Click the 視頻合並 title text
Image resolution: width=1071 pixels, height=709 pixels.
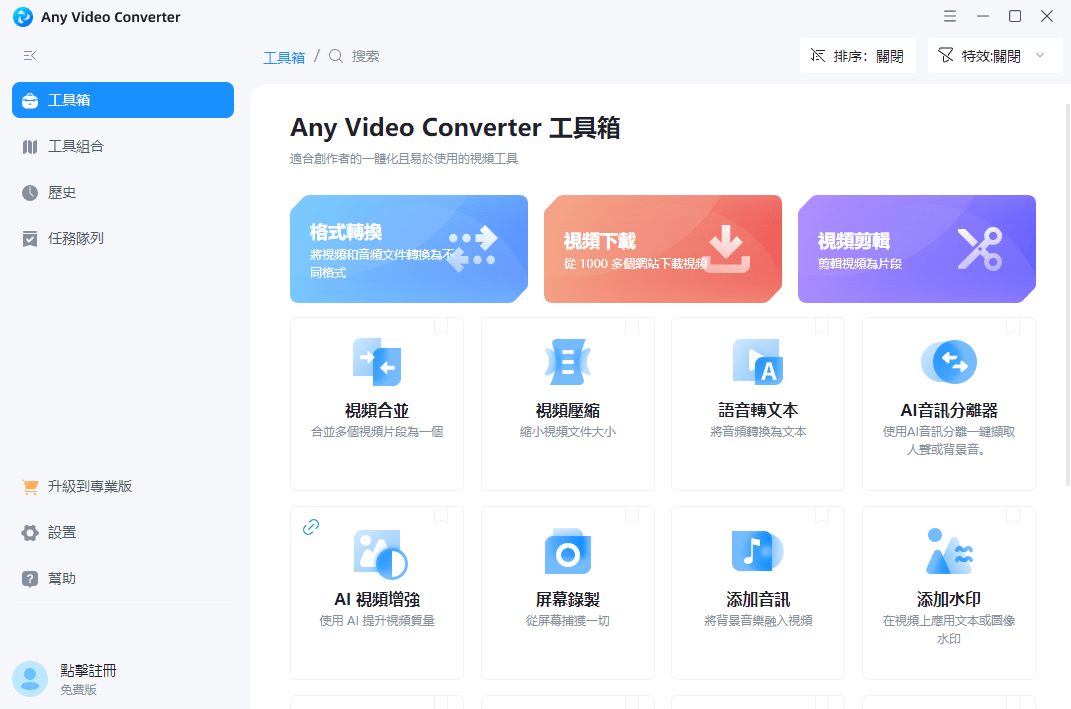[377, 411]
